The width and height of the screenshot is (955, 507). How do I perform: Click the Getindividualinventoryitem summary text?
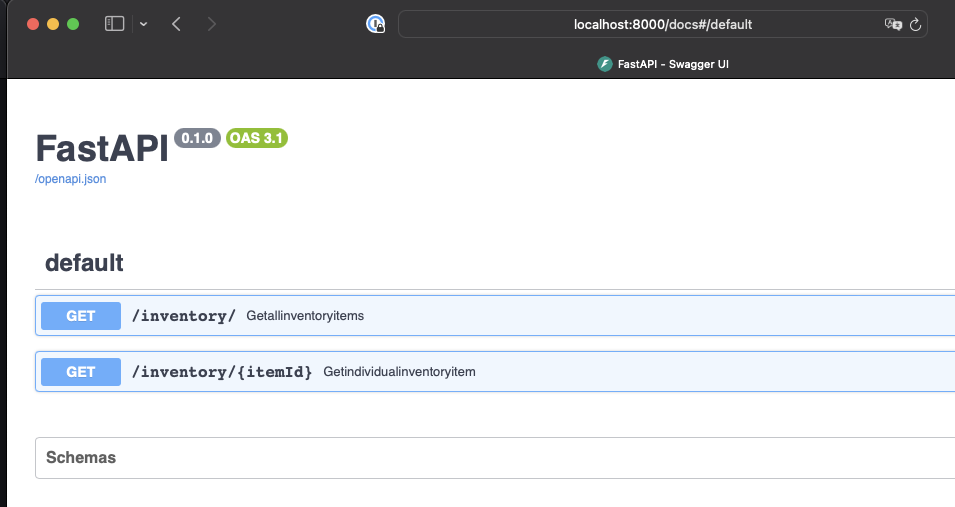[400, 372]
